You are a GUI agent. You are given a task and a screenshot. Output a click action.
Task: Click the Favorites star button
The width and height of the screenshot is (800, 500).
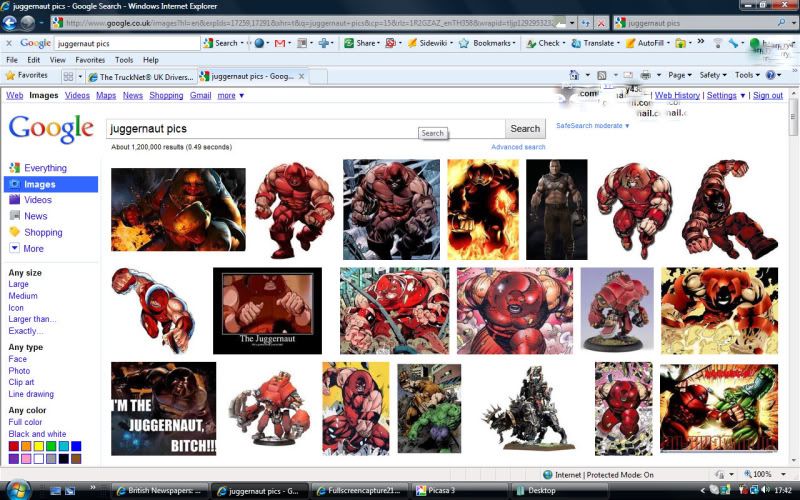pyautogui.click(x=27, y=76)
